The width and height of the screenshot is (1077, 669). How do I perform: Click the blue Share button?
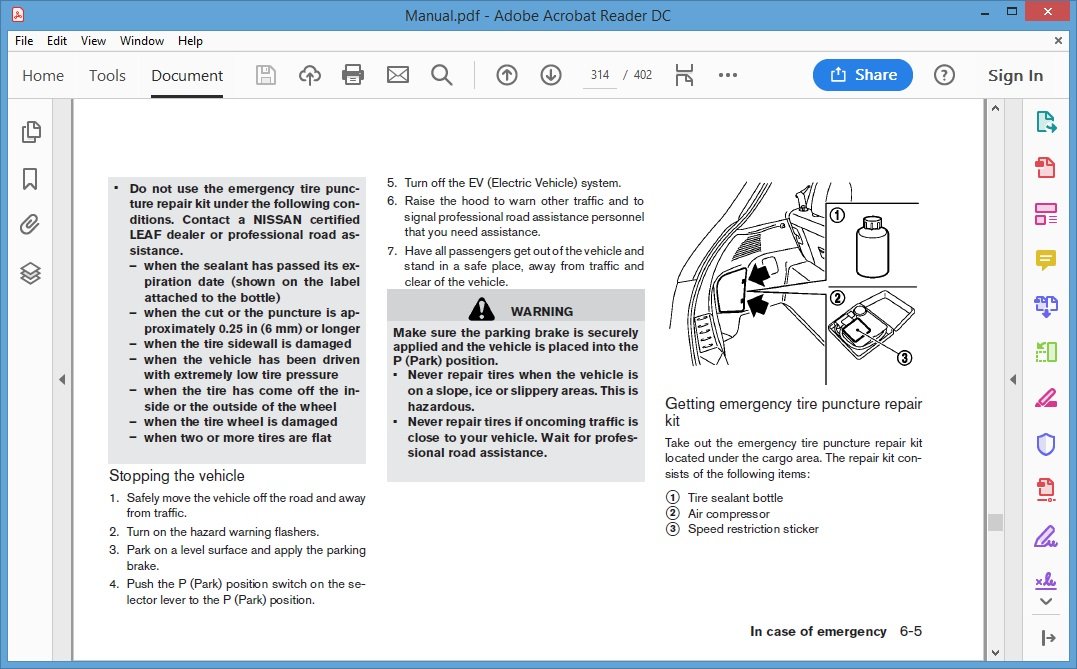pyautogui.click(x=862, y=75)
